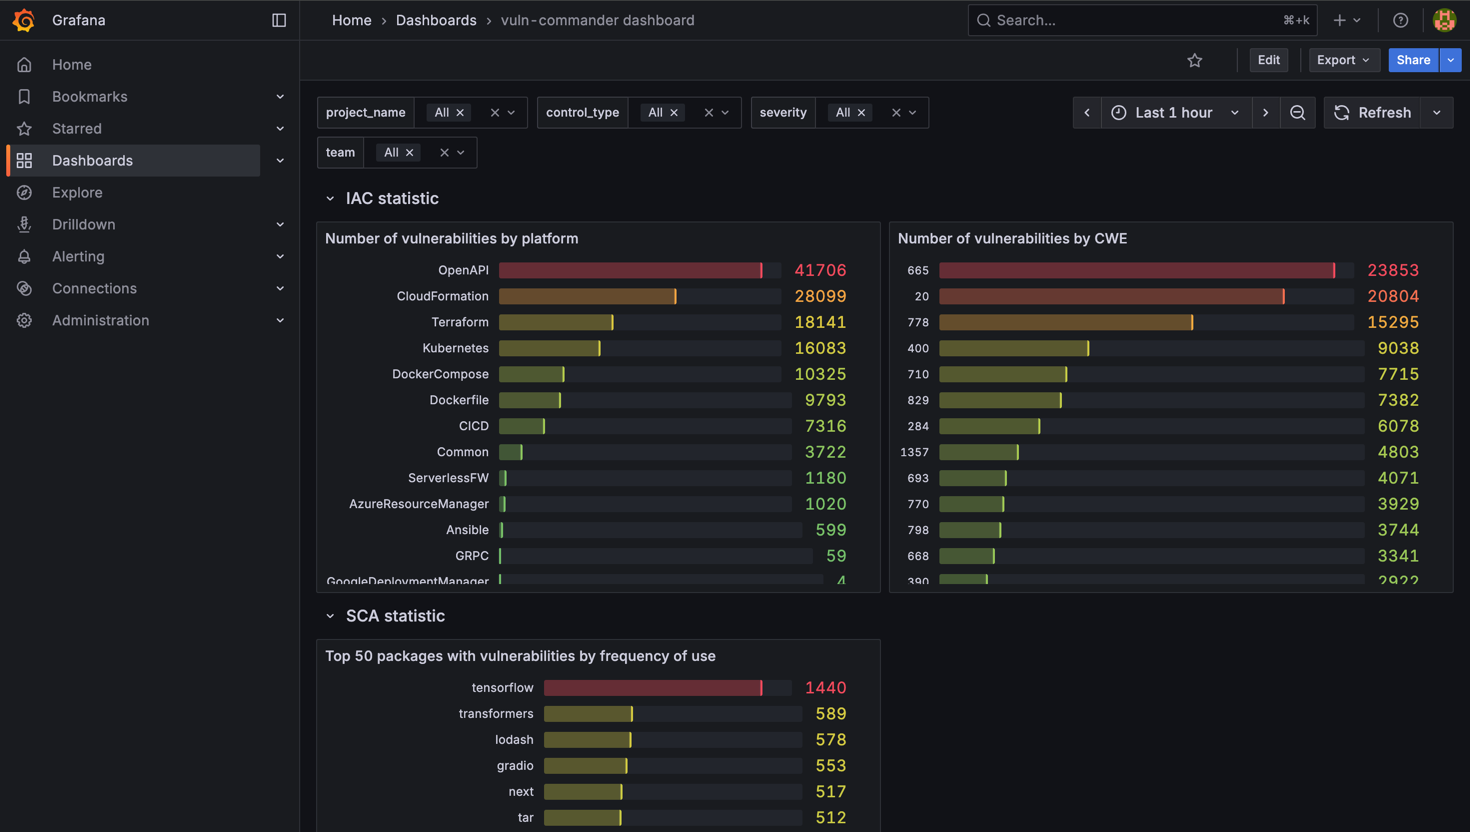The height and width of the screenshot is (832, 1470).
Task: Go to Dashboards breadcrumb link
Action: (x=436, y=20)
